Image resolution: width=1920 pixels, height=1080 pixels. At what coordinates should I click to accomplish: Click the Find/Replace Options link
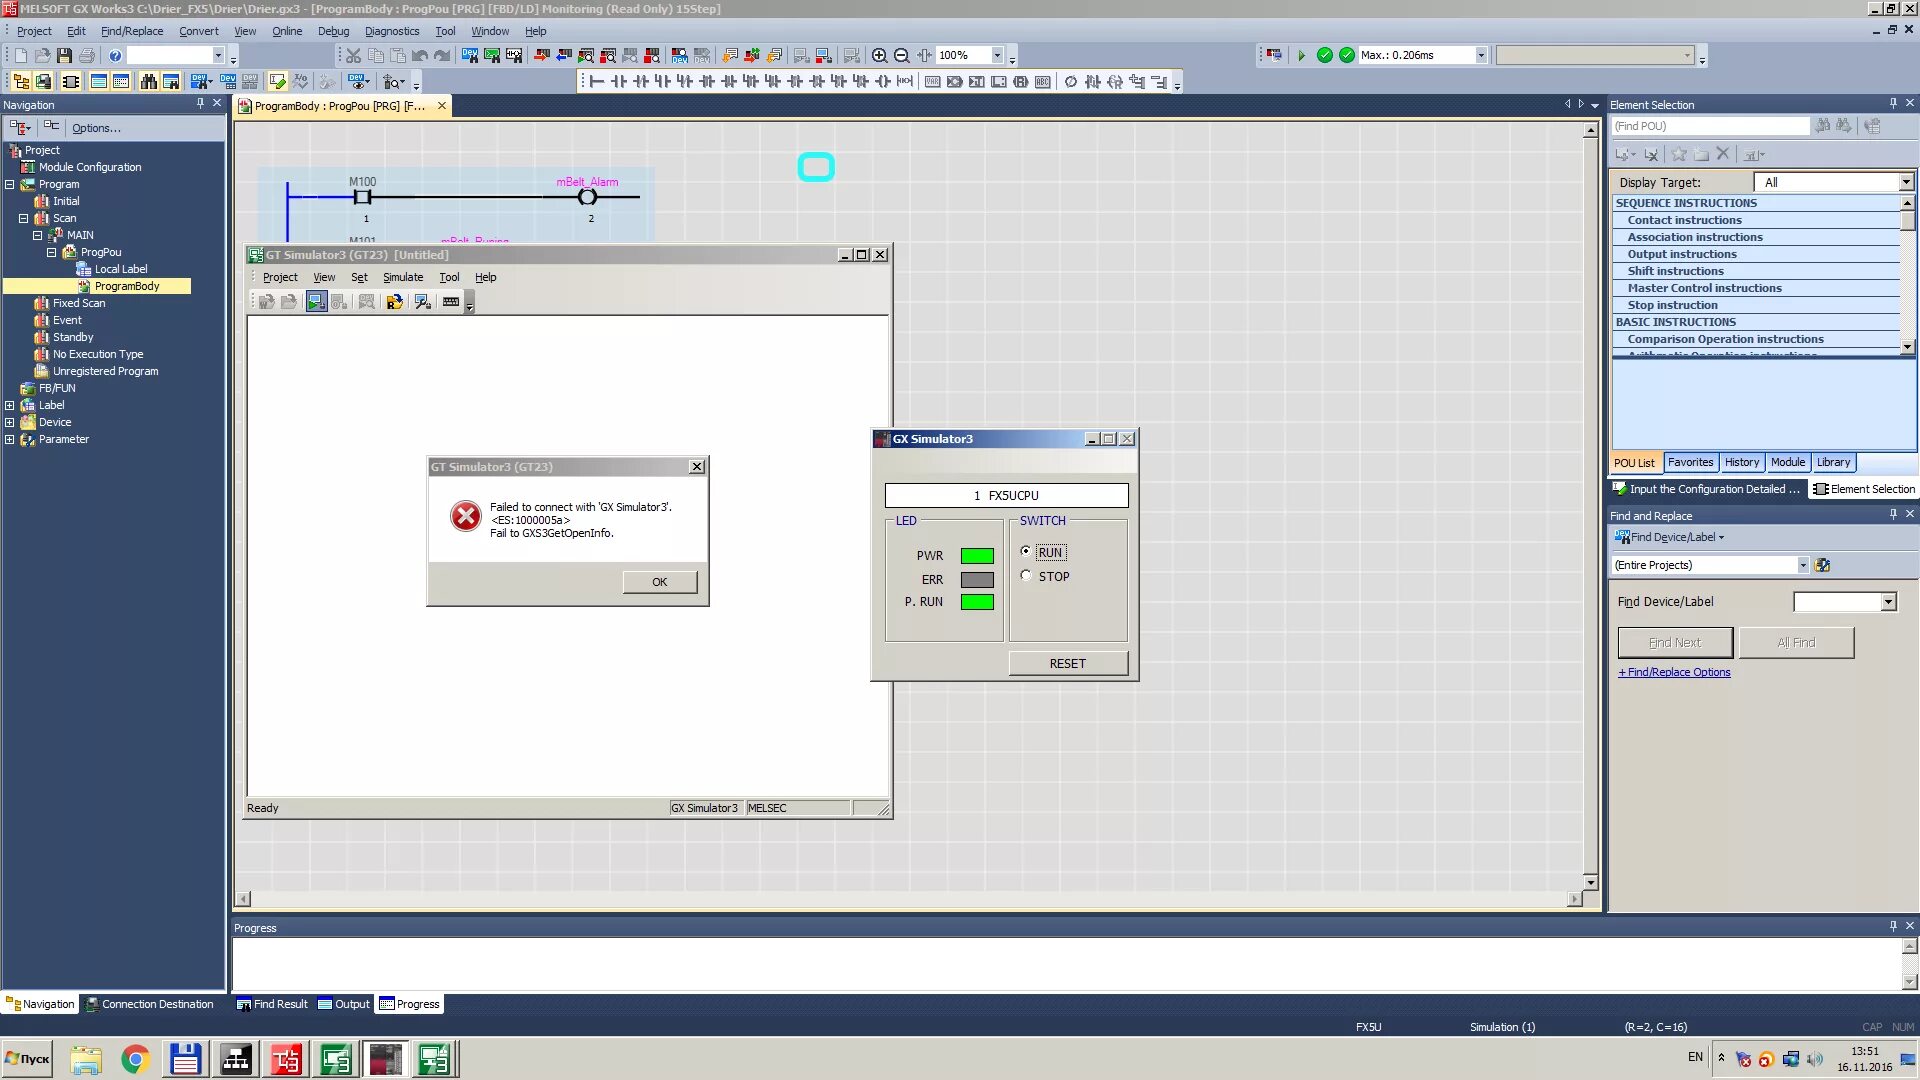1675,672
